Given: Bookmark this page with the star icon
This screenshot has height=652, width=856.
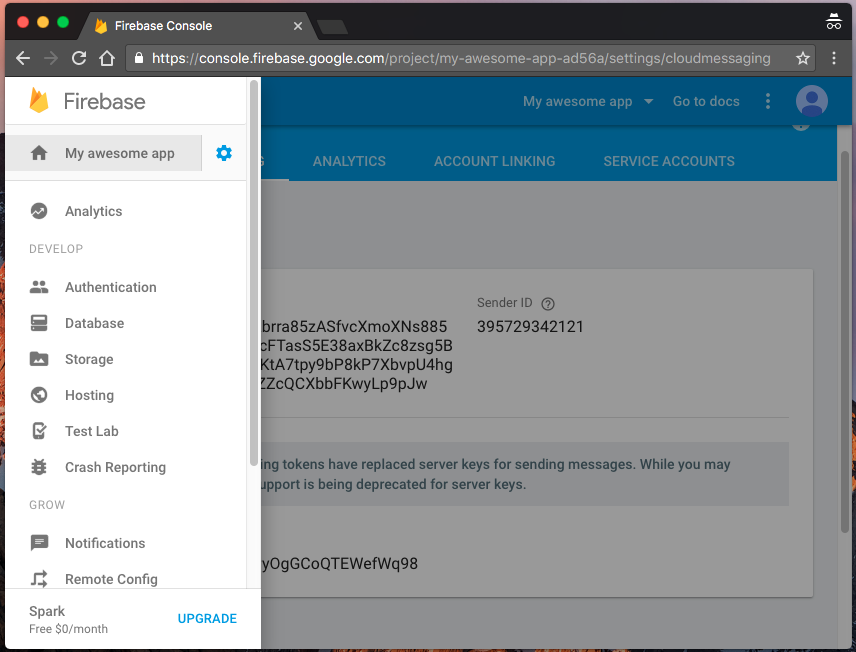Looking at the screenshot, I should (x=802, y=58).
